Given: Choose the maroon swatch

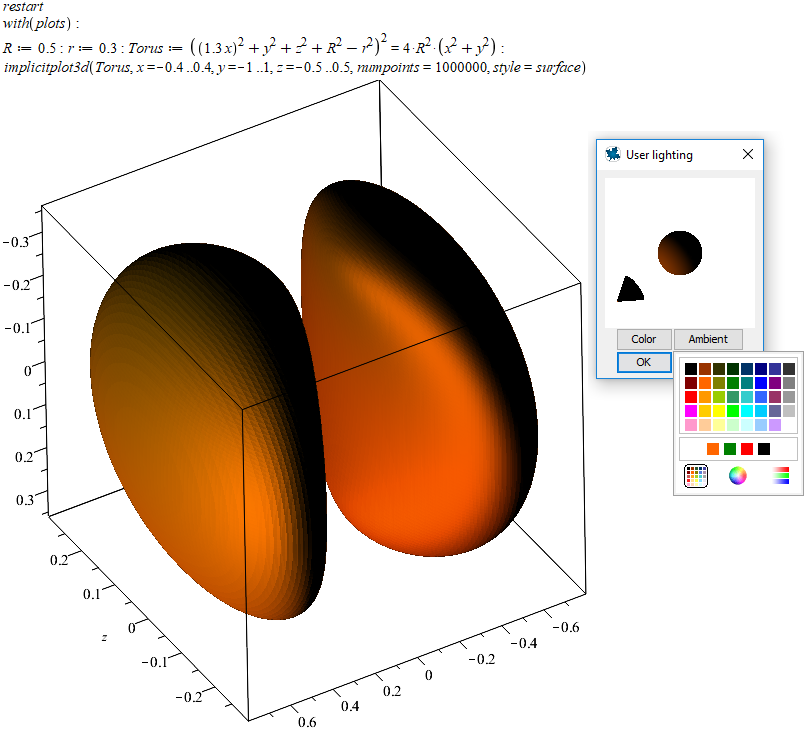Looking at the screenshot, I should coord(691,383).
